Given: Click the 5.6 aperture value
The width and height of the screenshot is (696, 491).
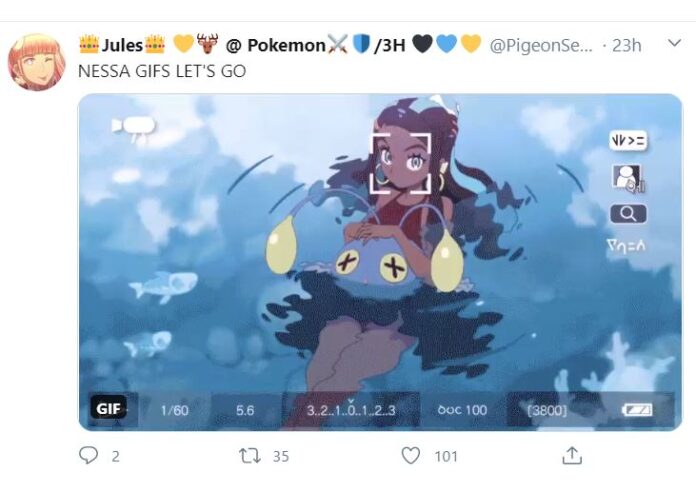Looking at the screenshot, I should tap(245, 410).
